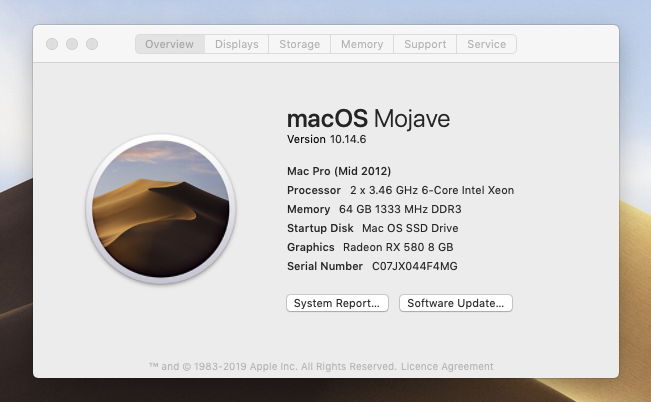This screenshot has width=651, height=402.
Task: Close the About This Mac window
Action: (52, 44)
